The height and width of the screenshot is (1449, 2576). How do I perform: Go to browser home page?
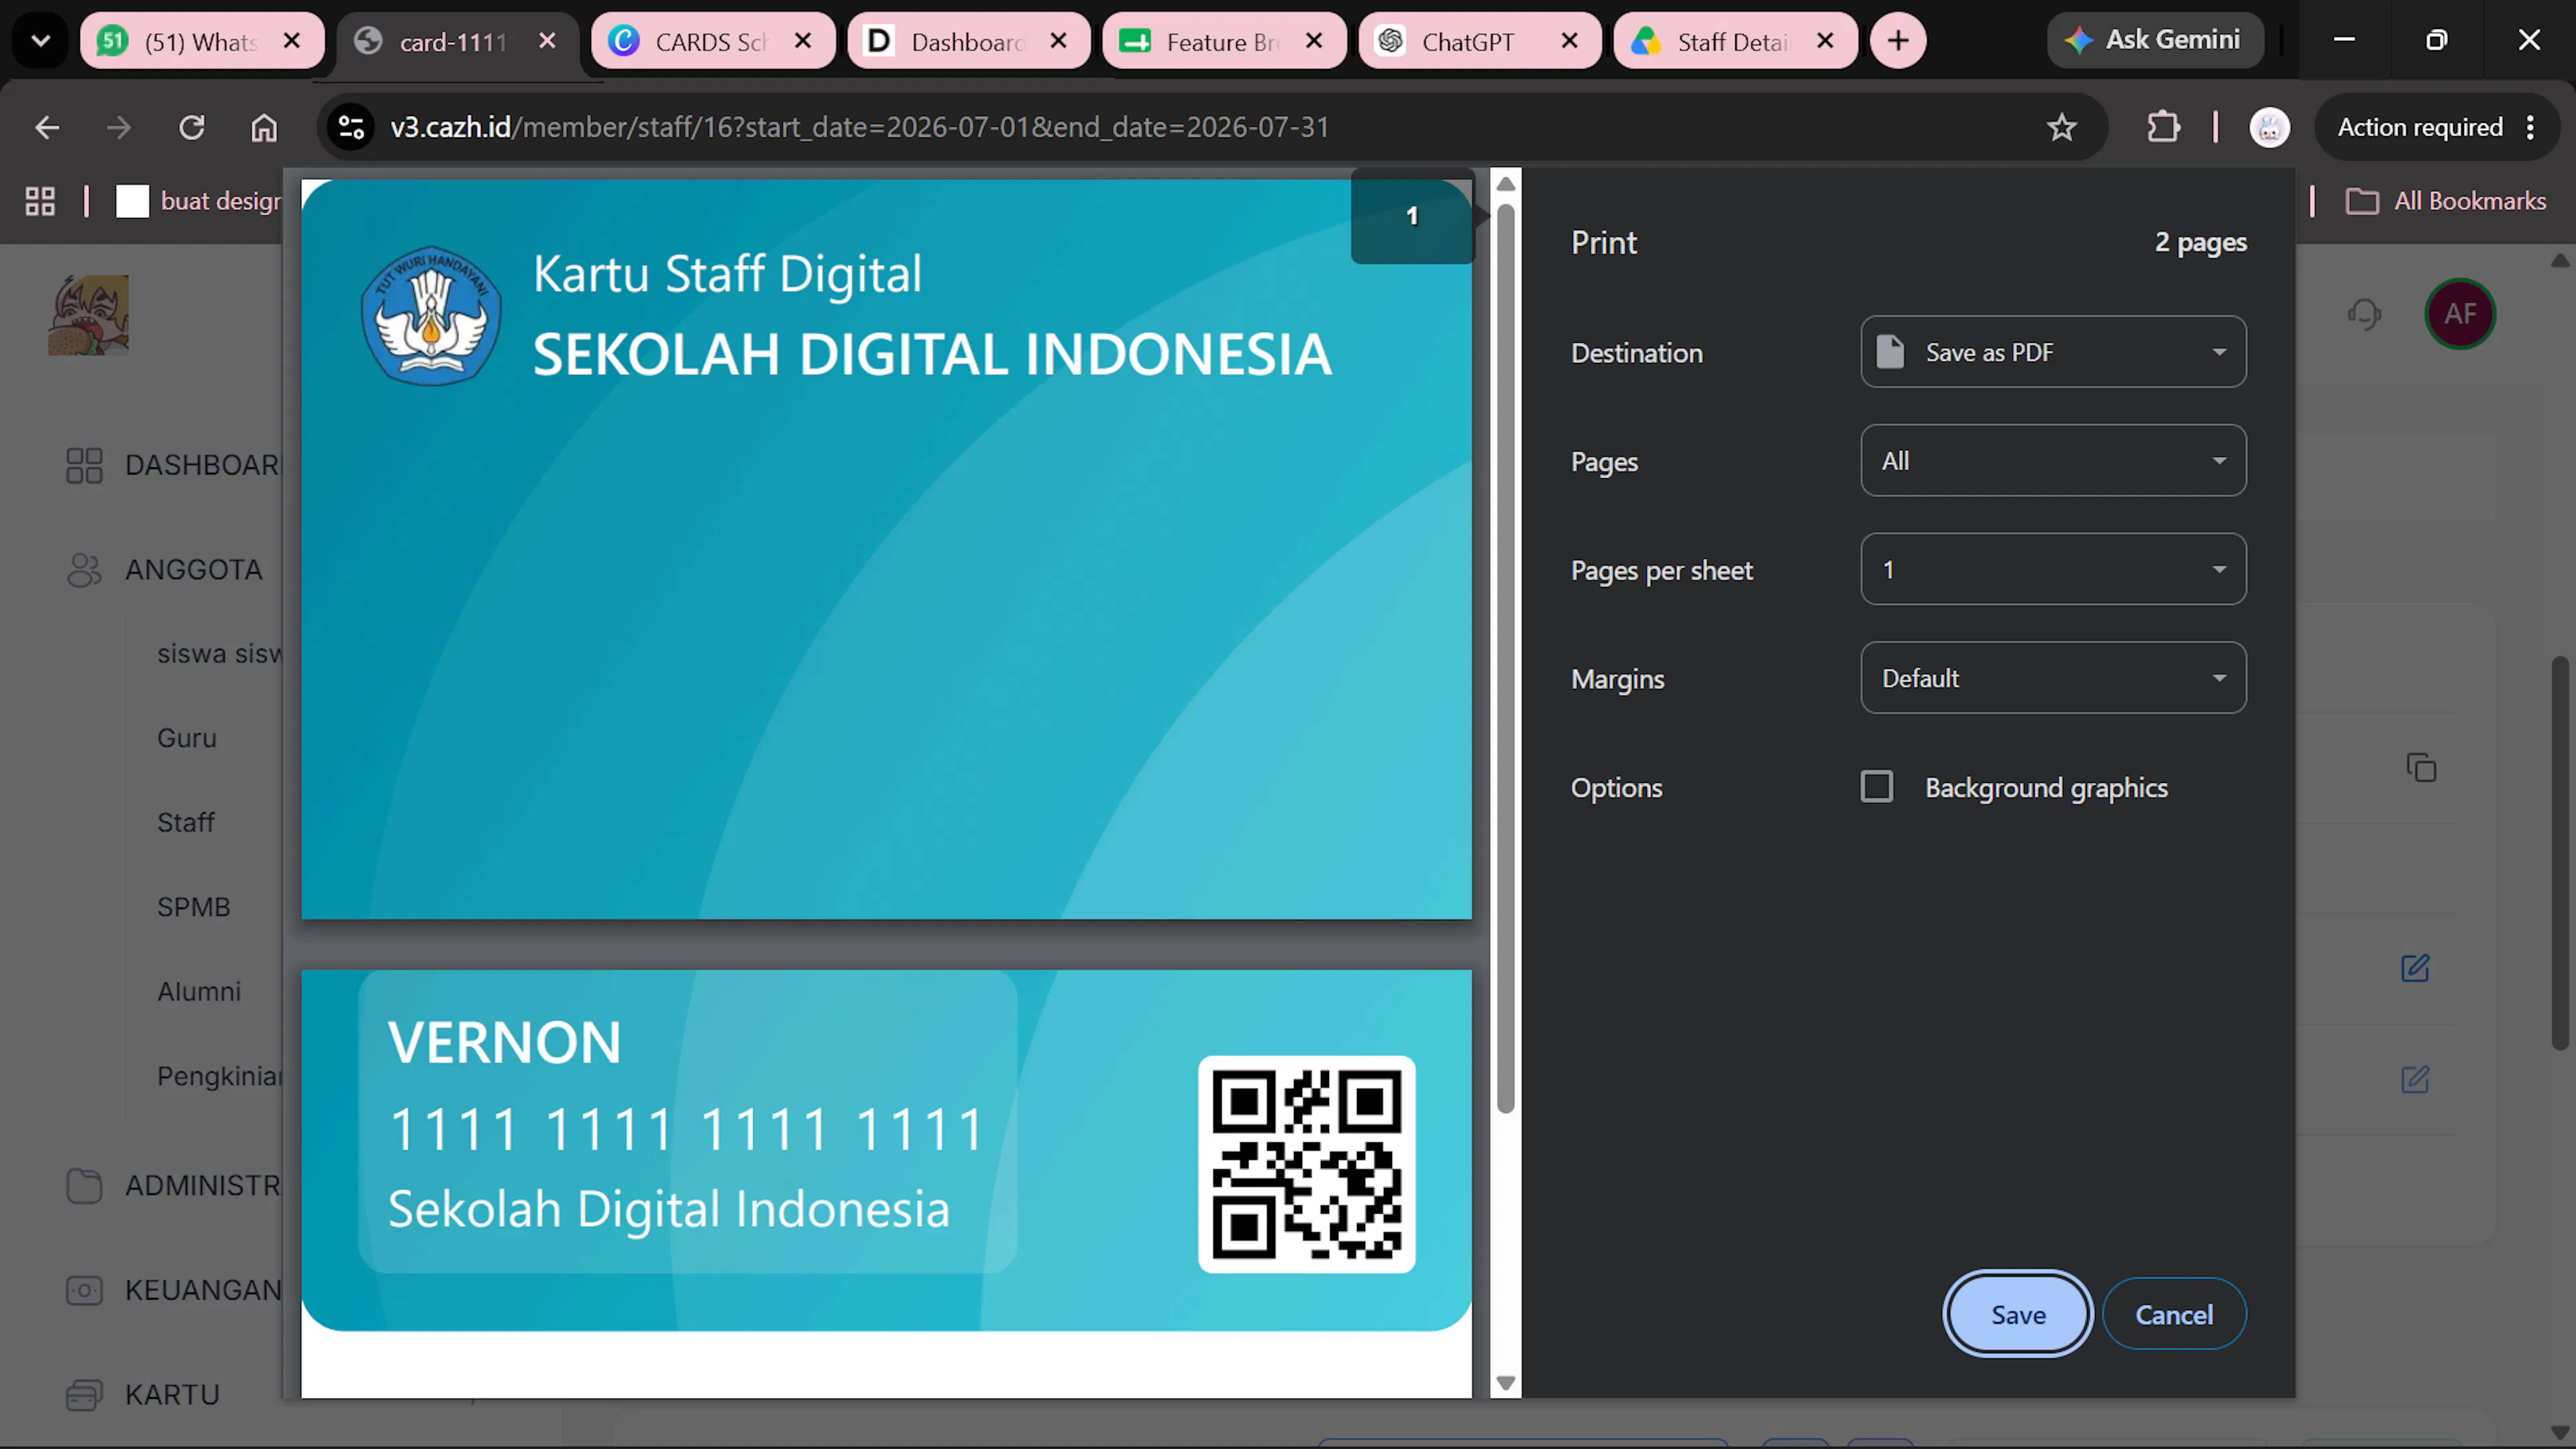pos(264,127)
